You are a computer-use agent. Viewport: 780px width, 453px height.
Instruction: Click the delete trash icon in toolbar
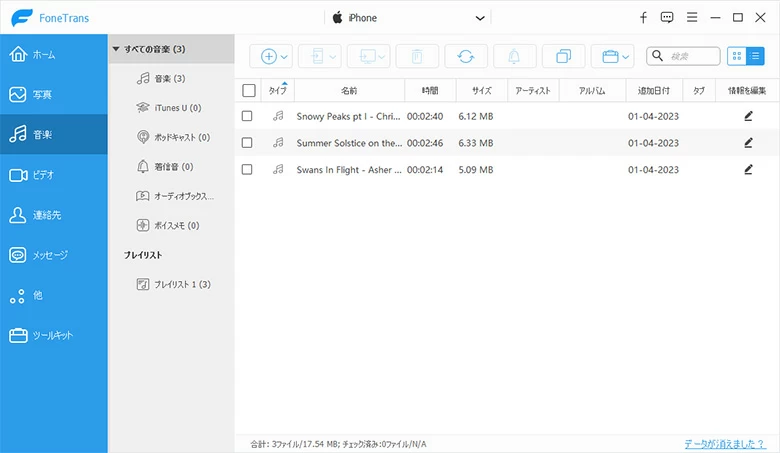coord(417,56)
